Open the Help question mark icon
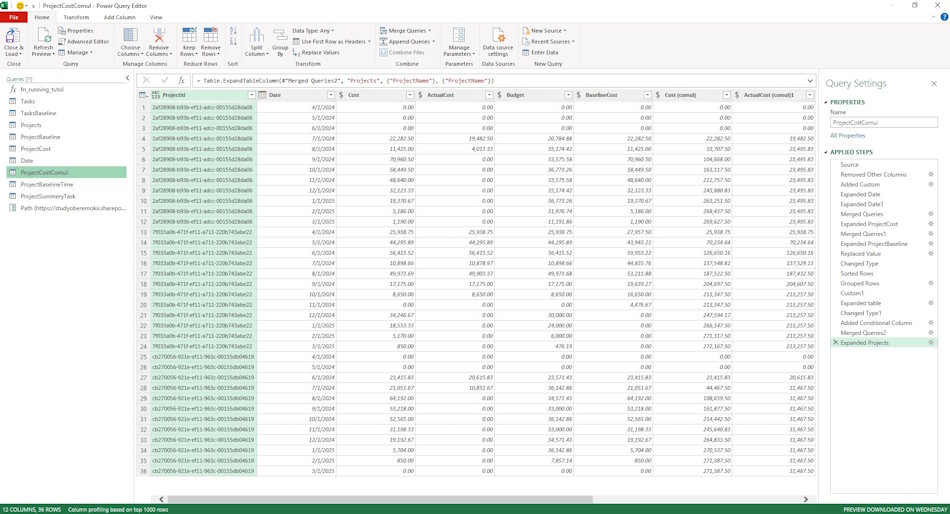 (943, 17)
